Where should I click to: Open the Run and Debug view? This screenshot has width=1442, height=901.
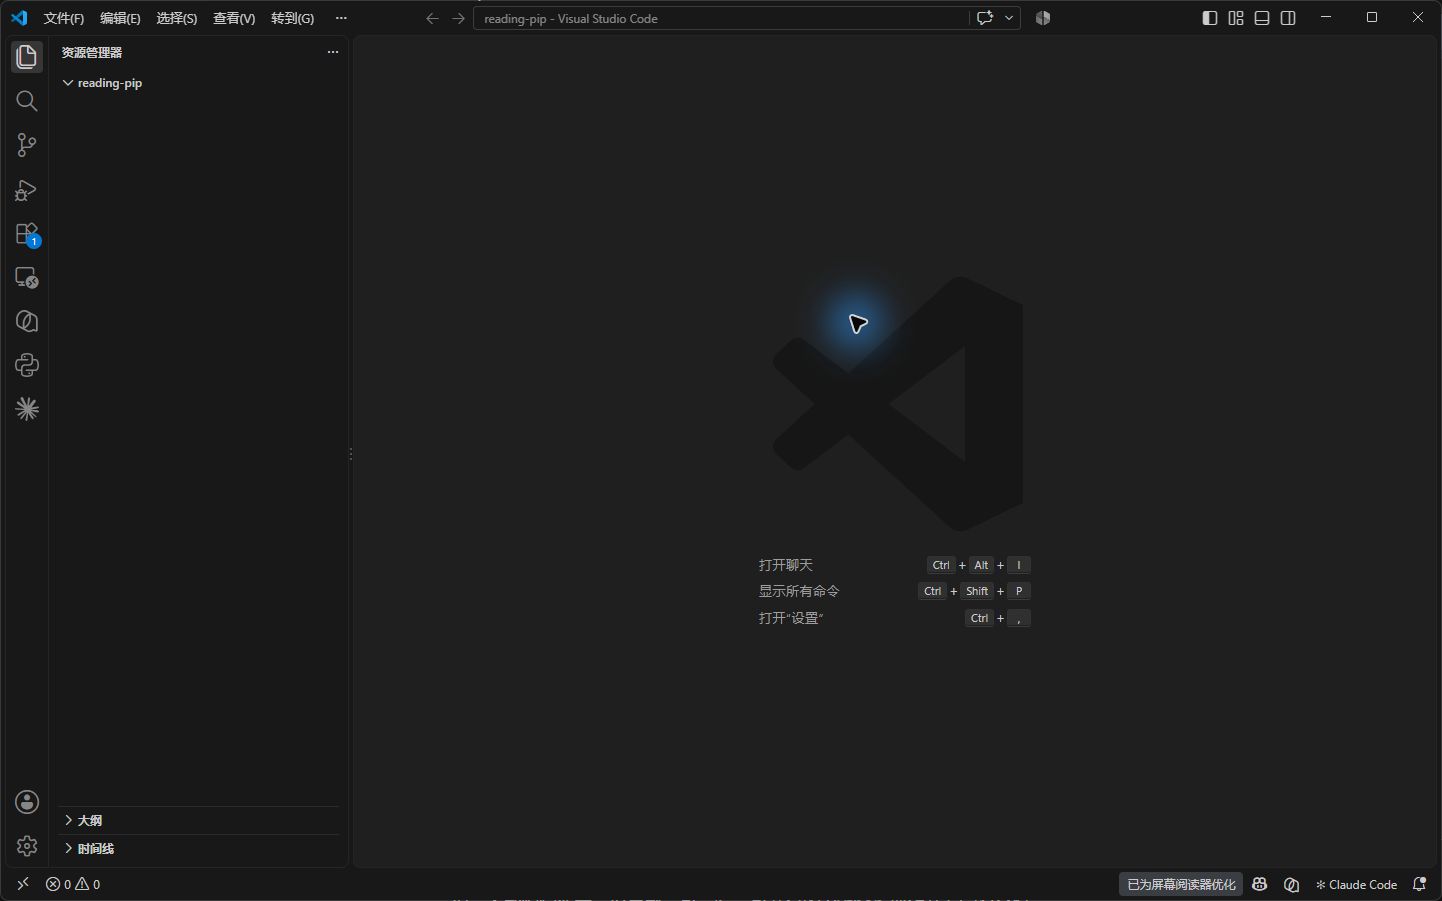coord(27,190)
